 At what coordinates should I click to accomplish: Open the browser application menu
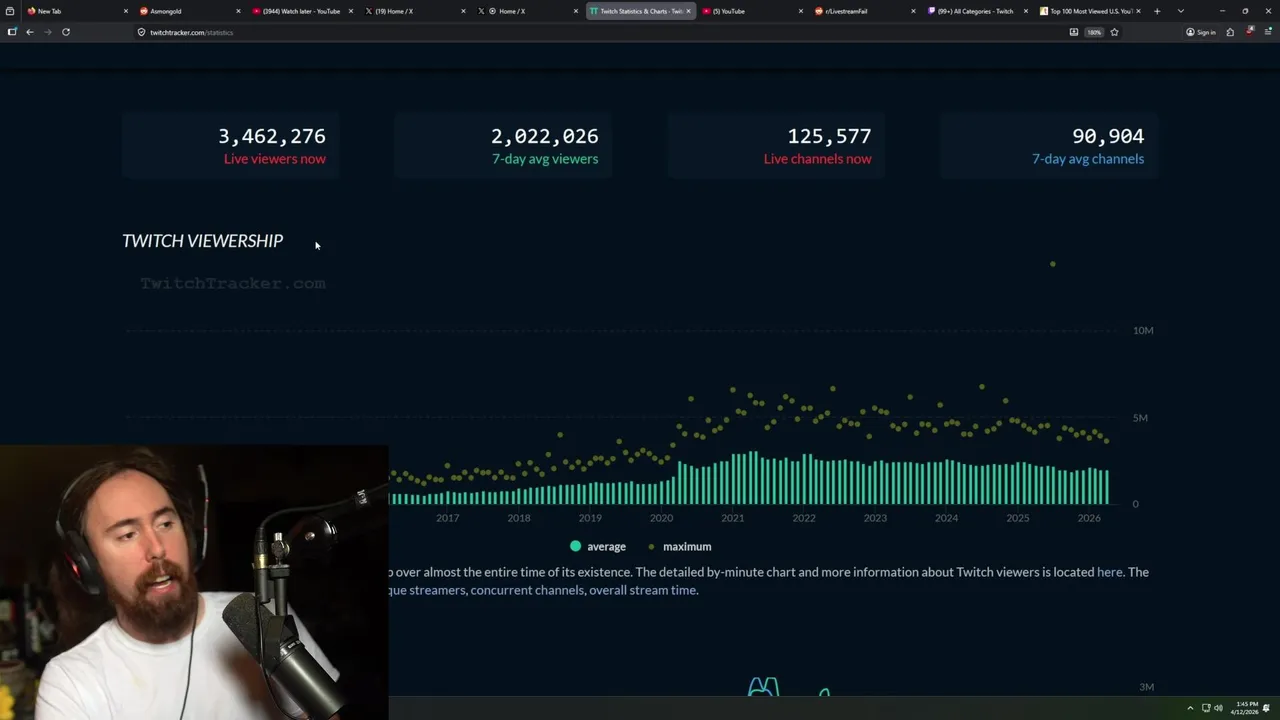pyautogui.click(x=1268, y=32)
